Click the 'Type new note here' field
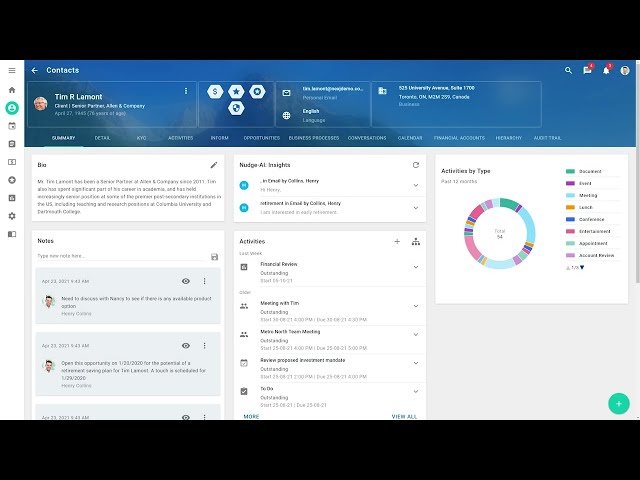The image size is (640, 480). [x=120, y=256]
